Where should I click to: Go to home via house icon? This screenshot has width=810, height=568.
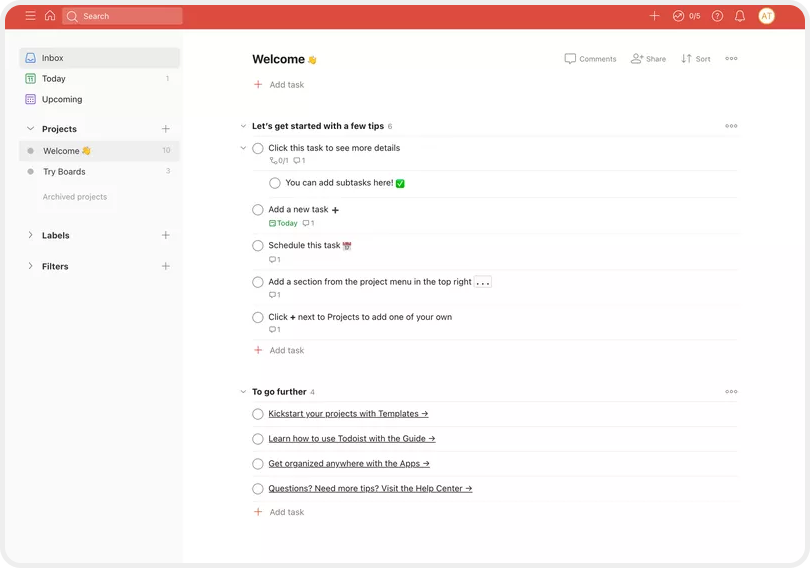(50, 15)
